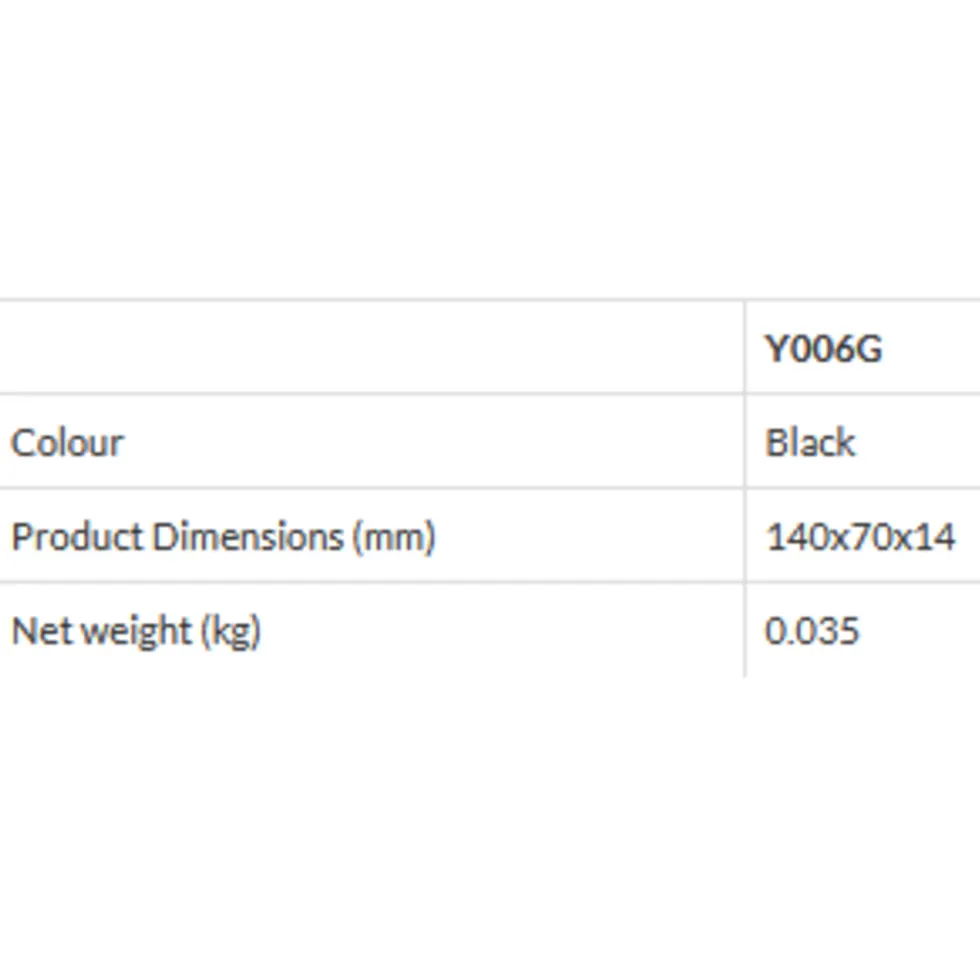Click the empty header cell left of Y006G
The height and width of the screenshot is (980, 980).
[x=370, y=348]
